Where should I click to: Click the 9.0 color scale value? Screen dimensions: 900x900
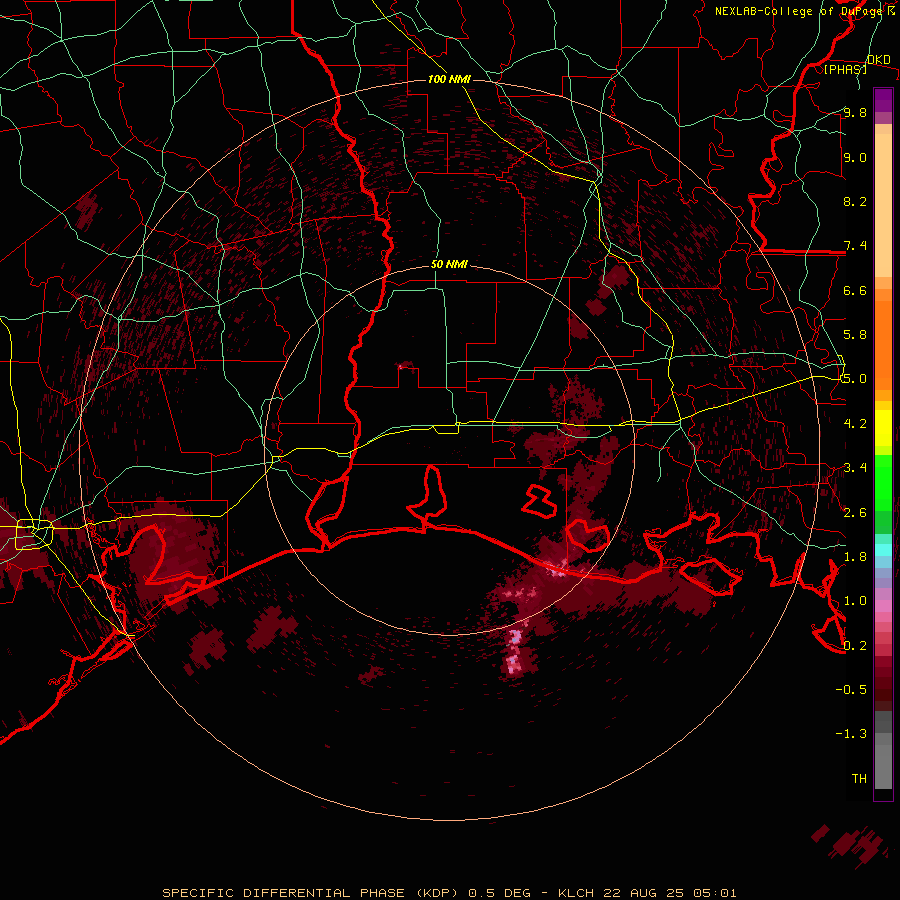[x=855, y=157]
